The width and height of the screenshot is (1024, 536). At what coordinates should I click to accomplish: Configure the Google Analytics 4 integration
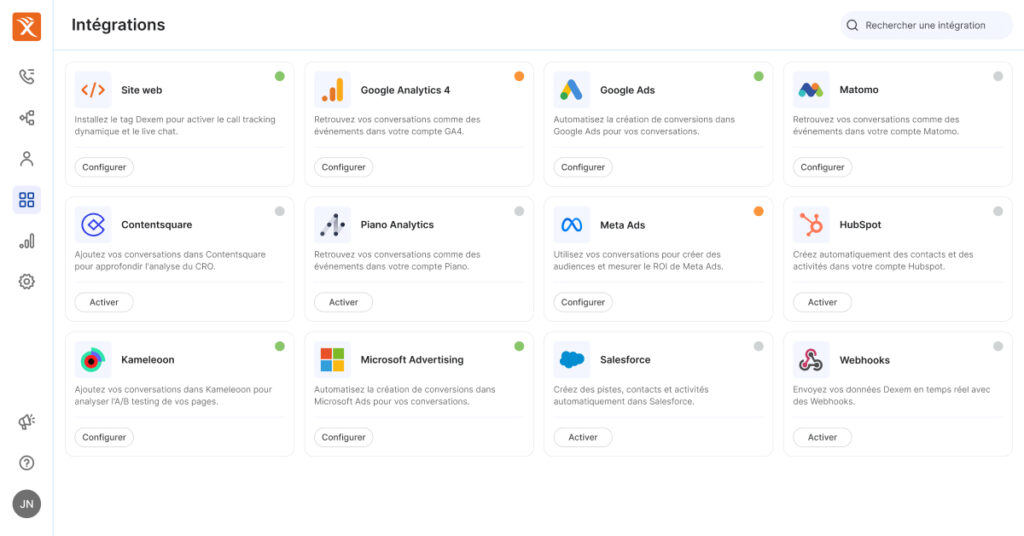pos(344,167)
